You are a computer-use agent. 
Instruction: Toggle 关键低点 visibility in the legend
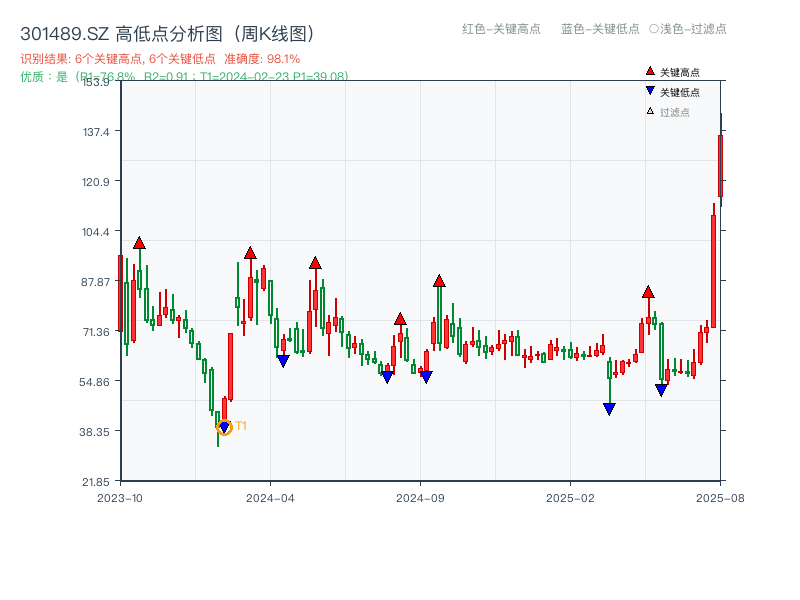[x=672, y=88]
